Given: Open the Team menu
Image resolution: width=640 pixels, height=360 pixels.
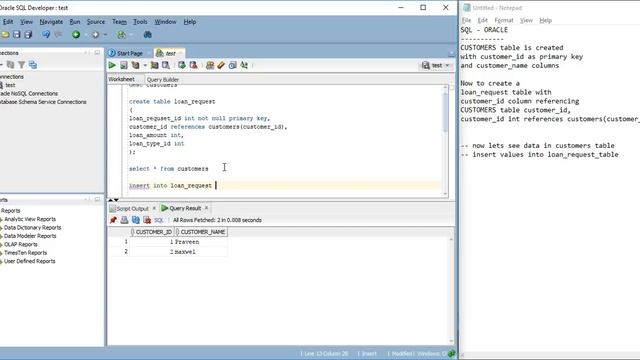Looking at the screenshot, I should [119, 22].
